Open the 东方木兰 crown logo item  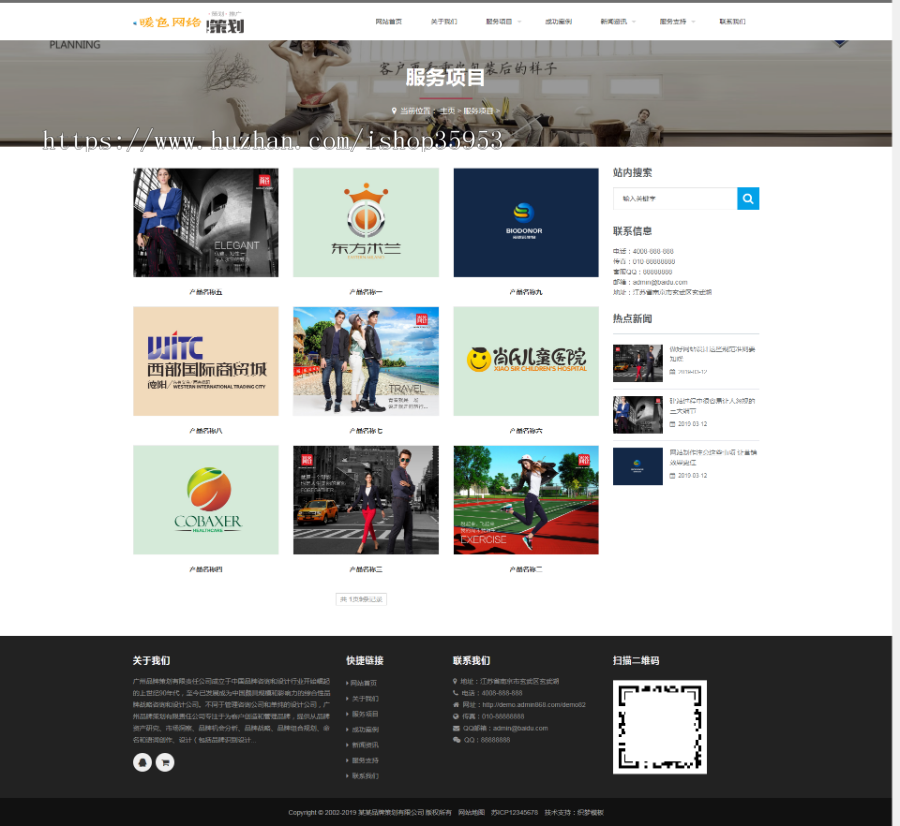coord(365,222)
